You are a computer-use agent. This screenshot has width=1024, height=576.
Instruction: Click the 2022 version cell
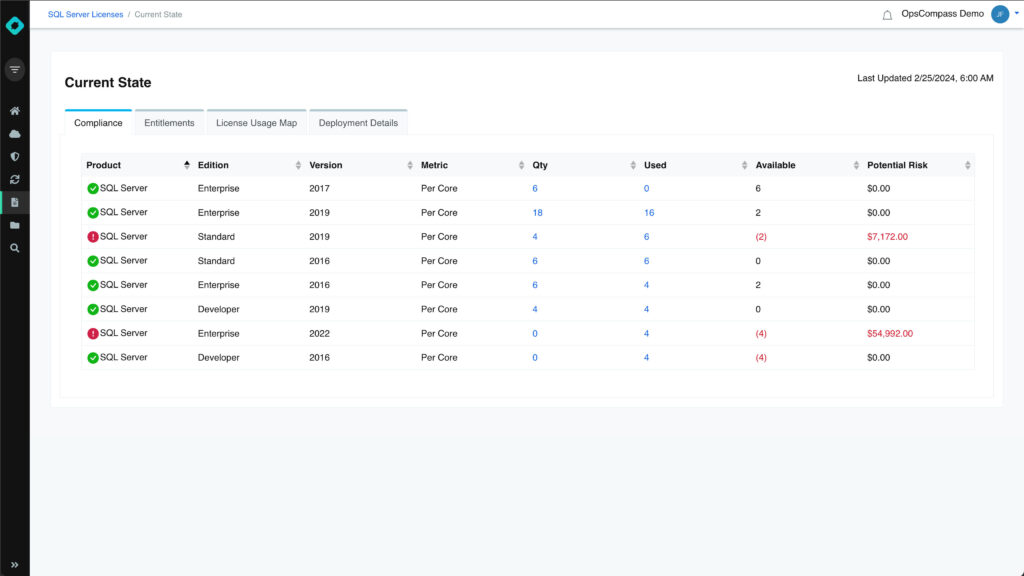coord(319,334)
